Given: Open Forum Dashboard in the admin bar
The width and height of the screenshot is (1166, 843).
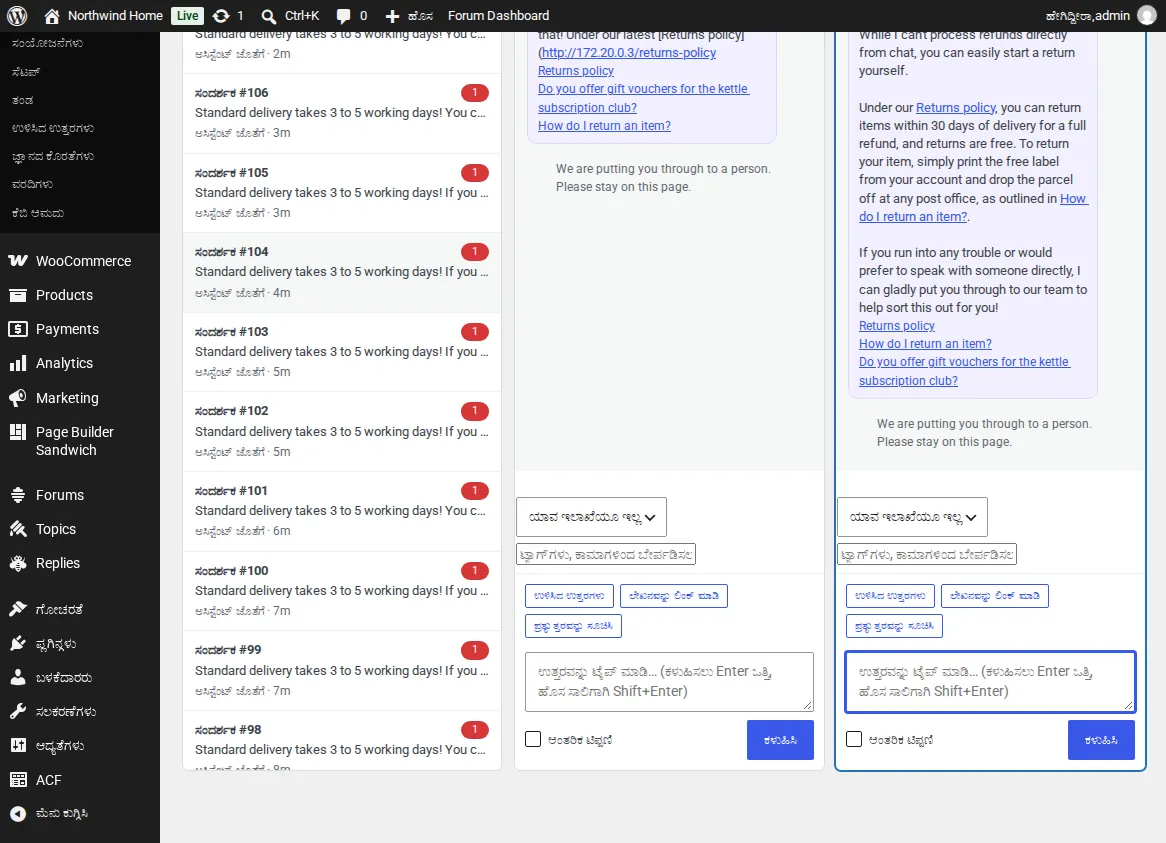Looking at the screenshot, I should click(x=498, y=16).
